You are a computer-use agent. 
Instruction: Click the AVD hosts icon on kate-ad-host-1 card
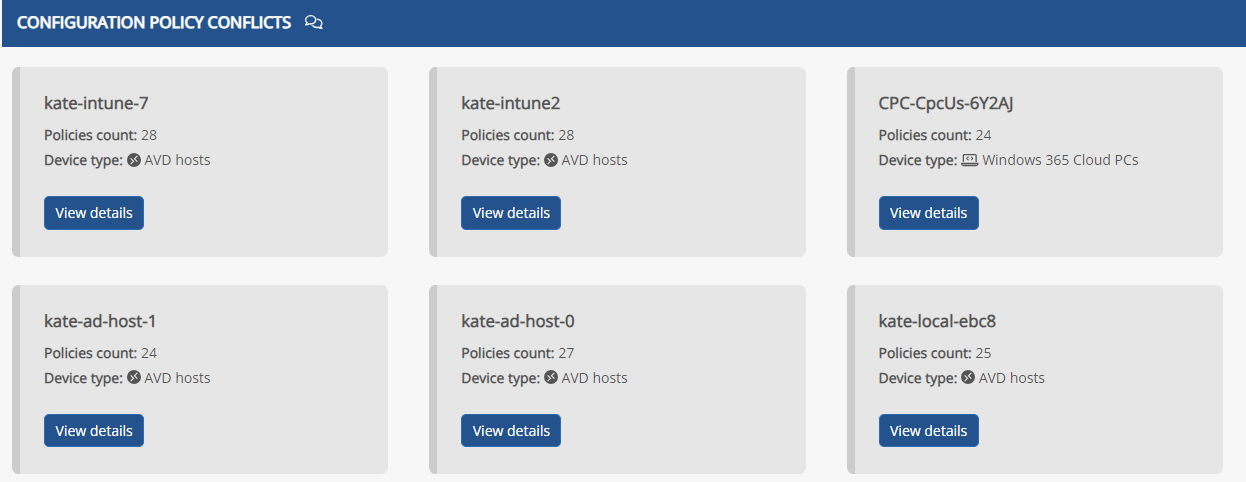click(x=134, y=378)
